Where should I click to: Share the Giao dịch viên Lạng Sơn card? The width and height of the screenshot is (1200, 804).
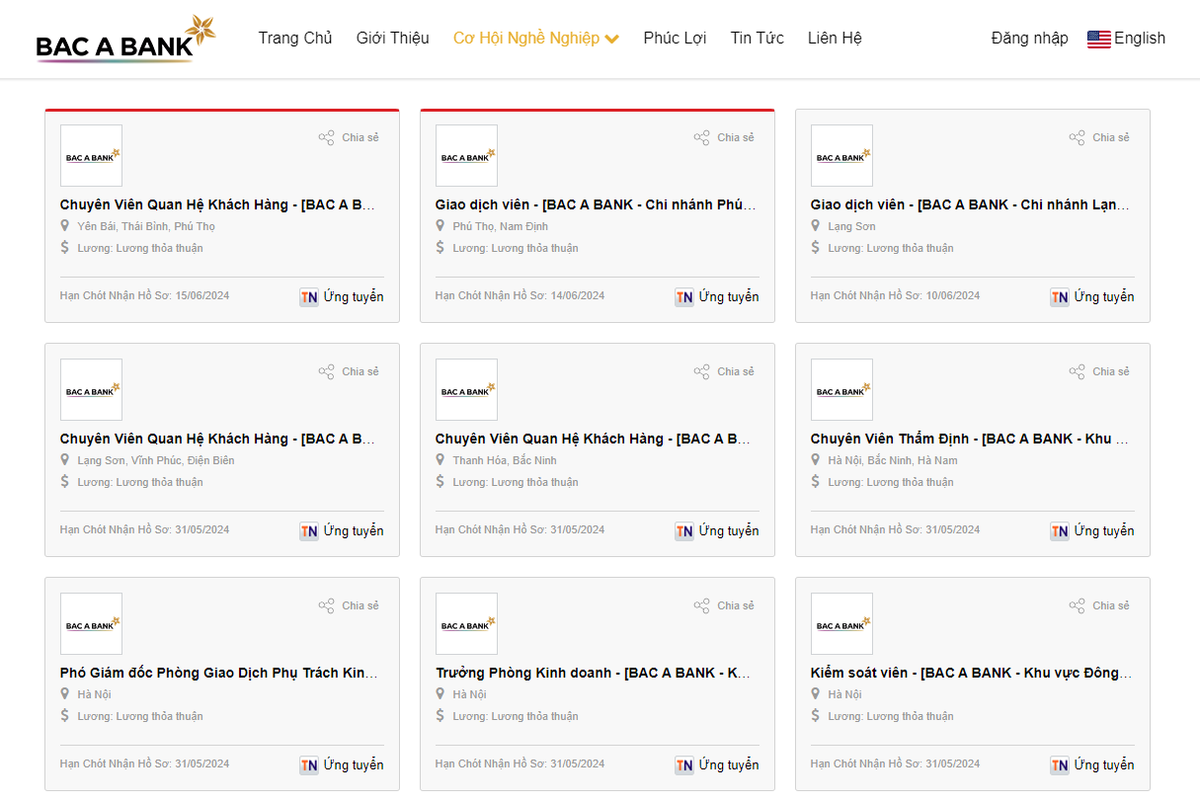1099,137
